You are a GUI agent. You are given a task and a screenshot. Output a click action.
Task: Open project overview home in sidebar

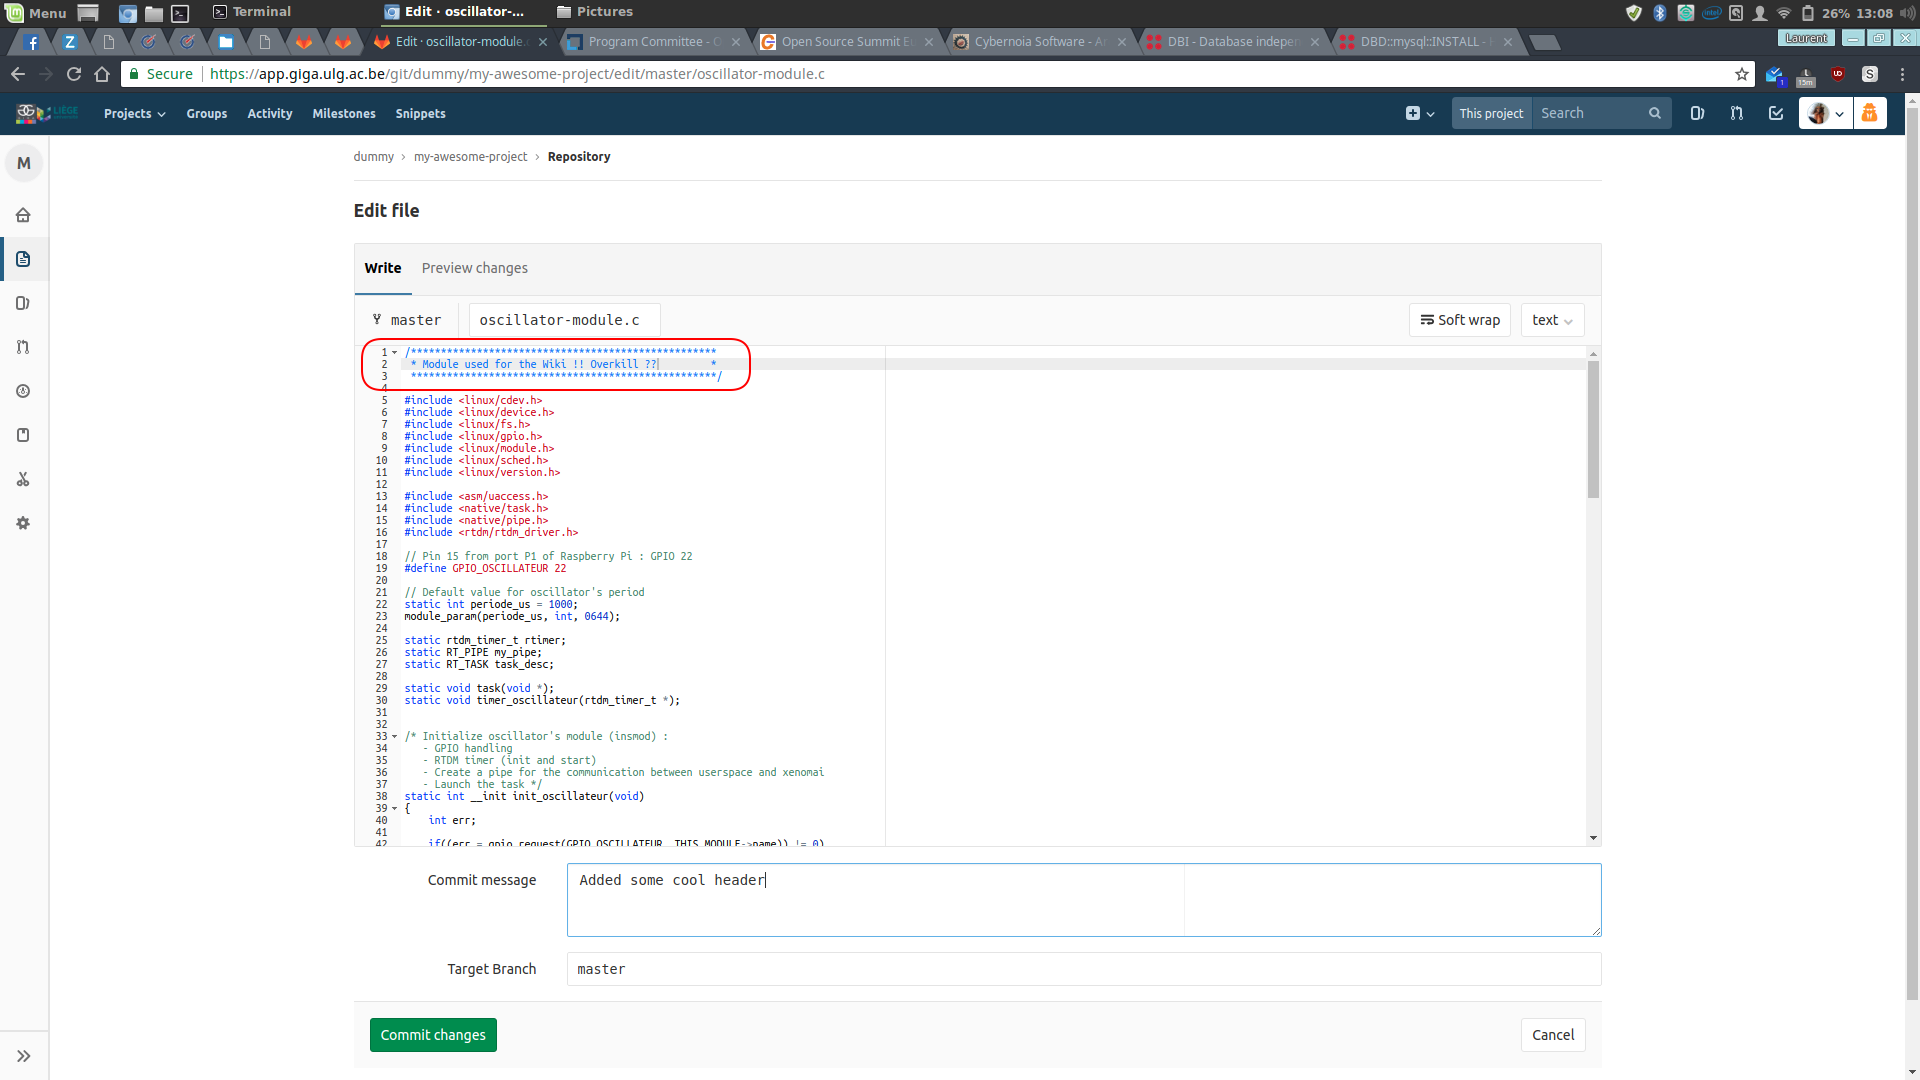[x=23, y=215]
